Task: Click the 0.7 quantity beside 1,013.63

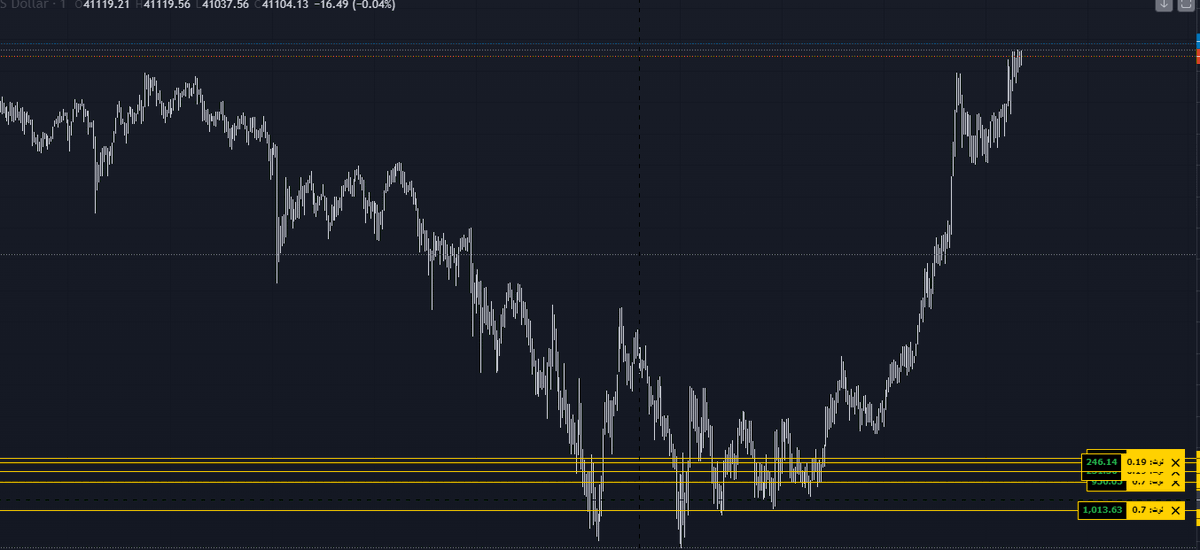Action: tap(1139, 511)
